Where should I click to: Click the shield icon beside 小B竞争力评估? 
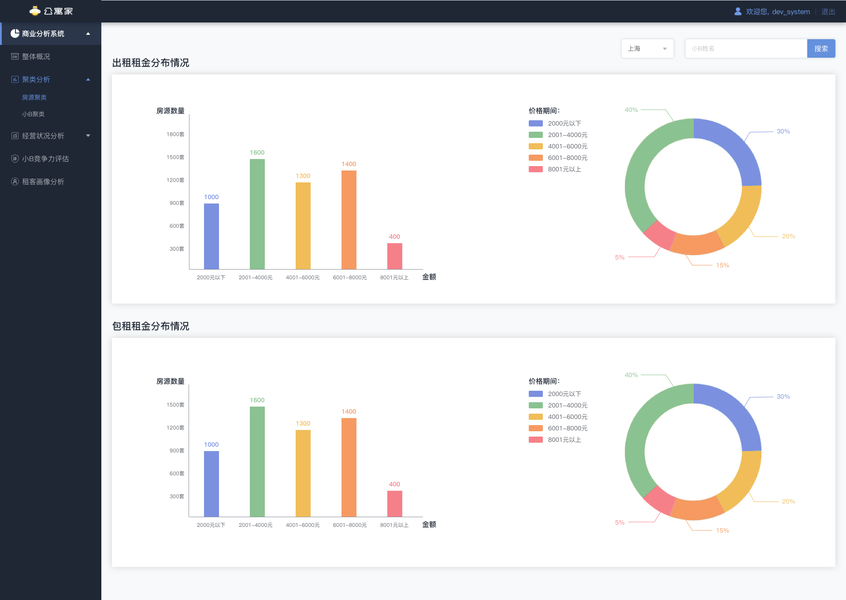15,159
